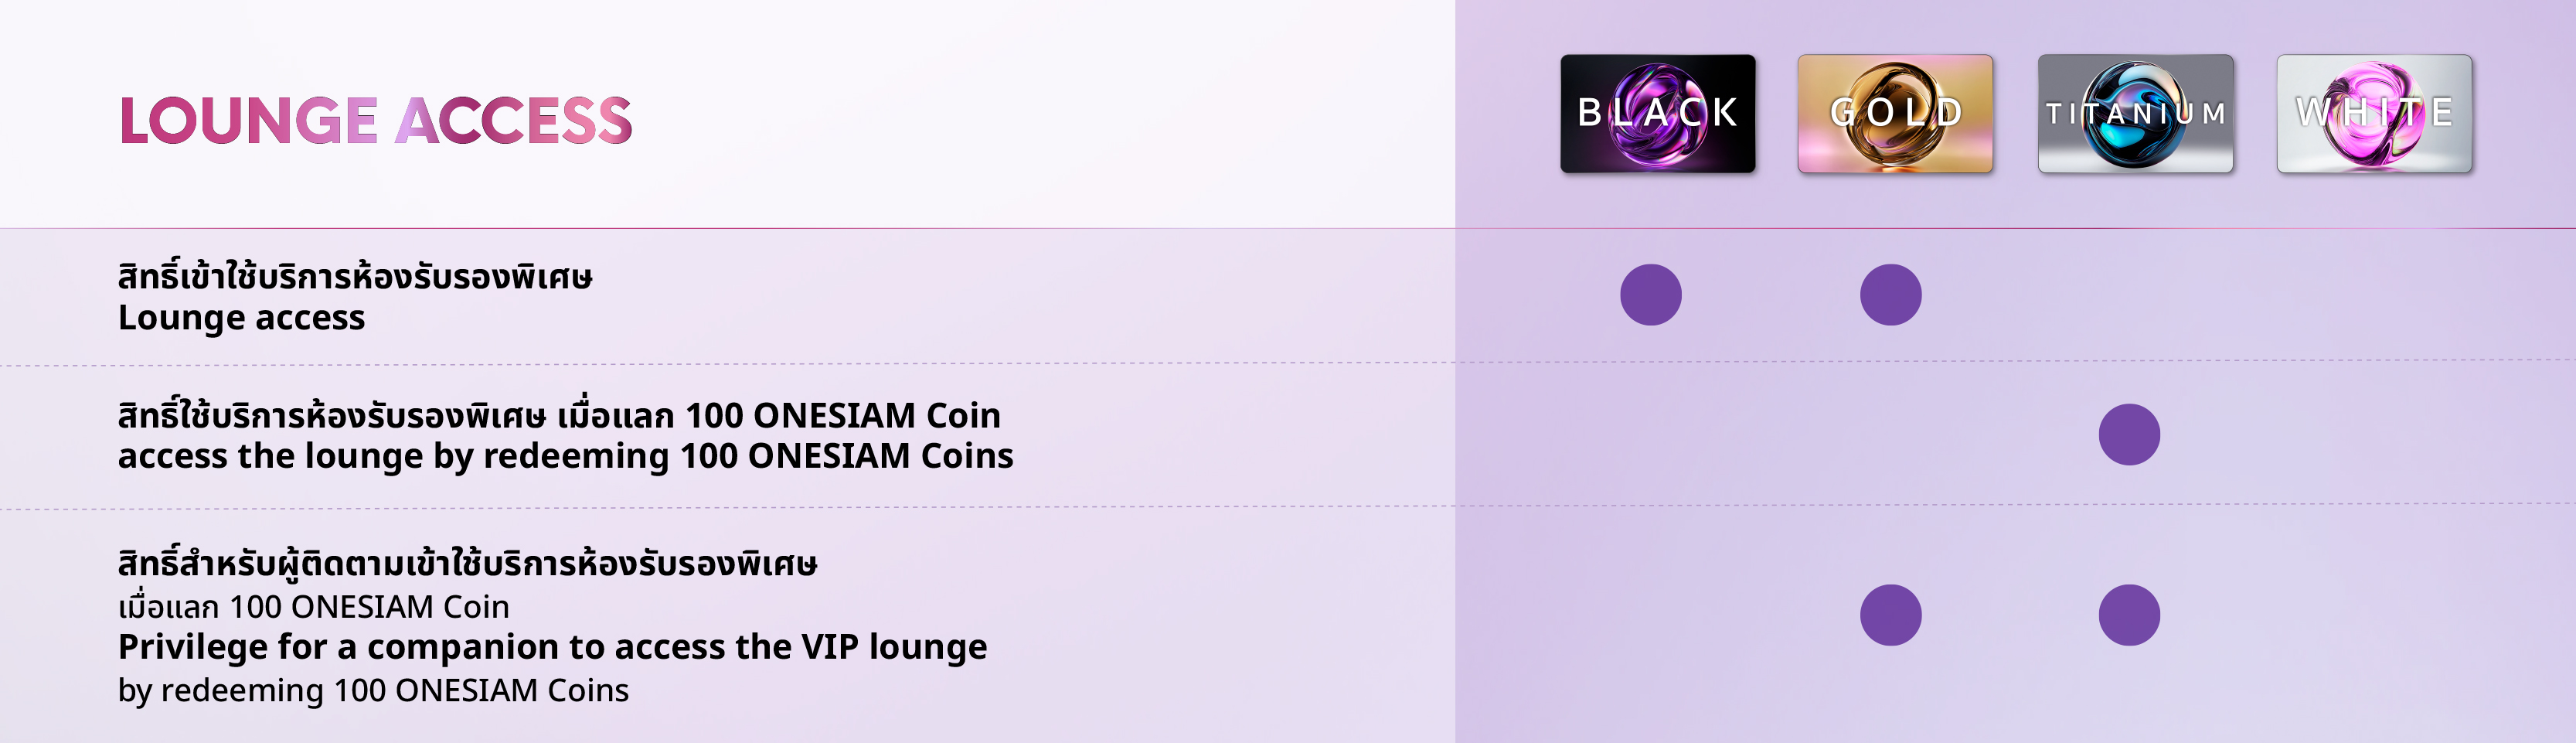Click the BLACK membership card thumbnail
2576x743 pixels.
pos(1657,113)
